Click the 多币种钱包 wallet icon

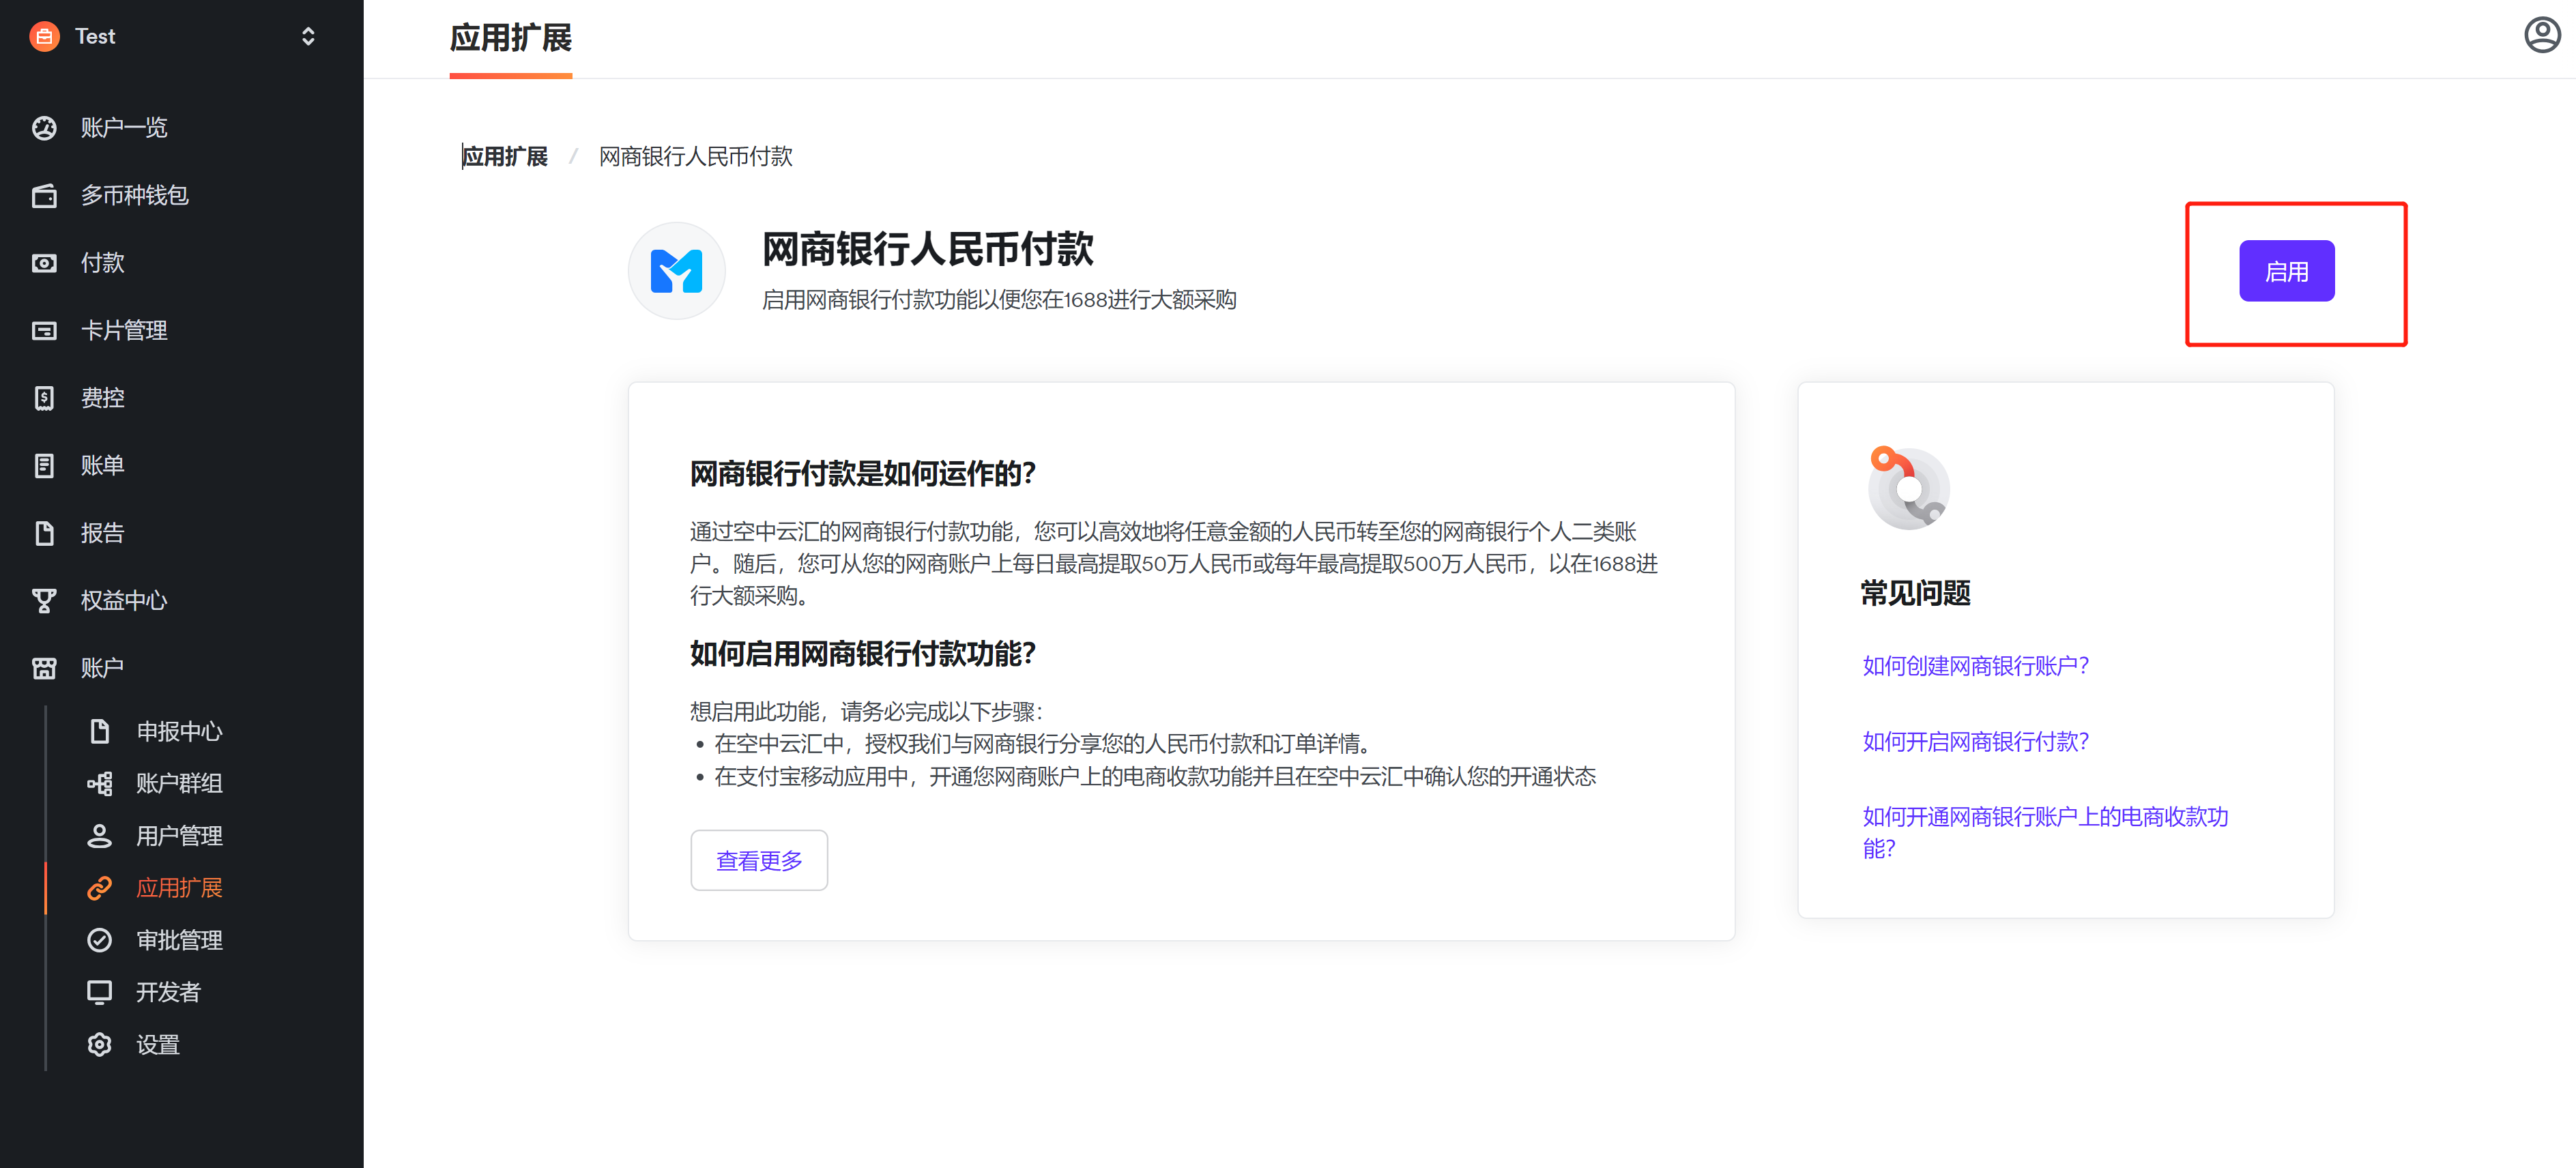point(44,196)
